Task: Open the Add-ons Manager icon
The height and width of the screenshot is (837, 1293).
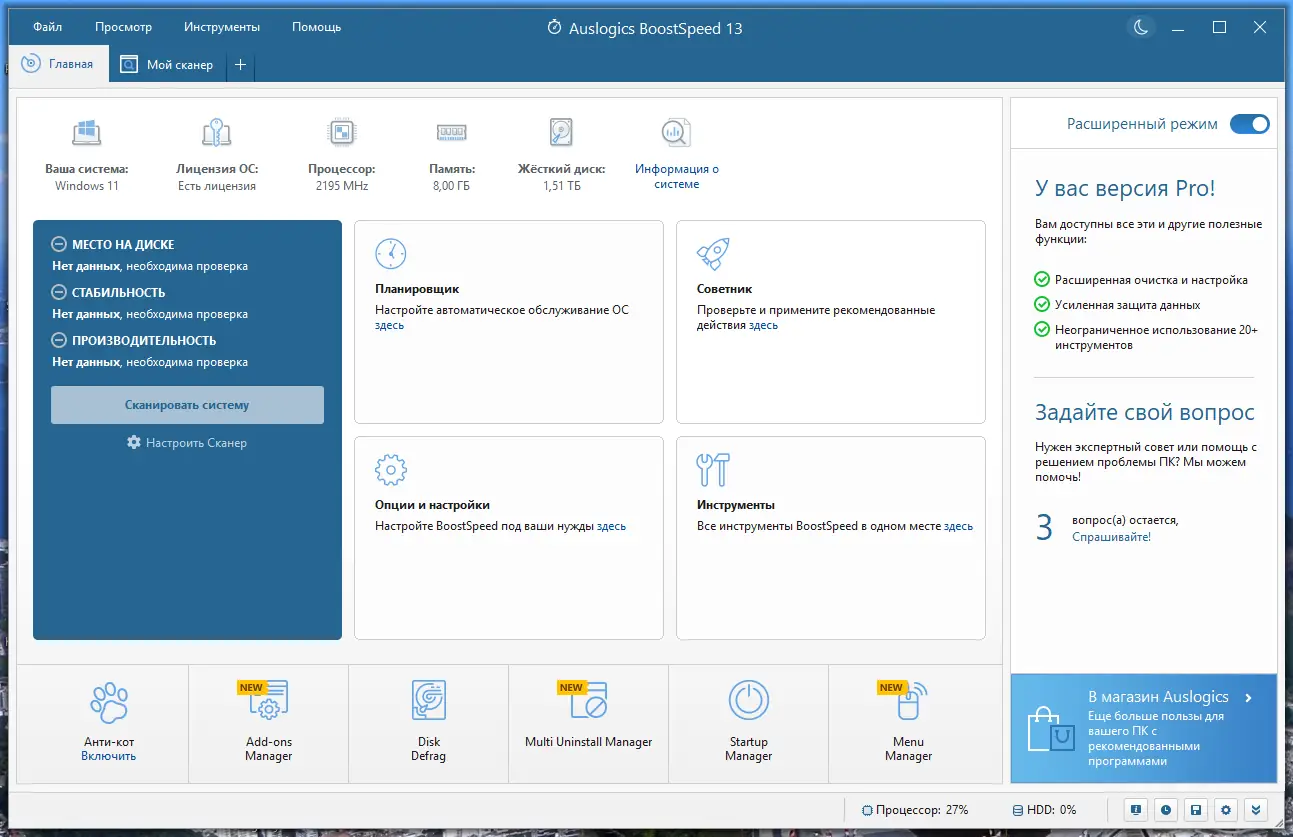Action: tap(268, 700)
